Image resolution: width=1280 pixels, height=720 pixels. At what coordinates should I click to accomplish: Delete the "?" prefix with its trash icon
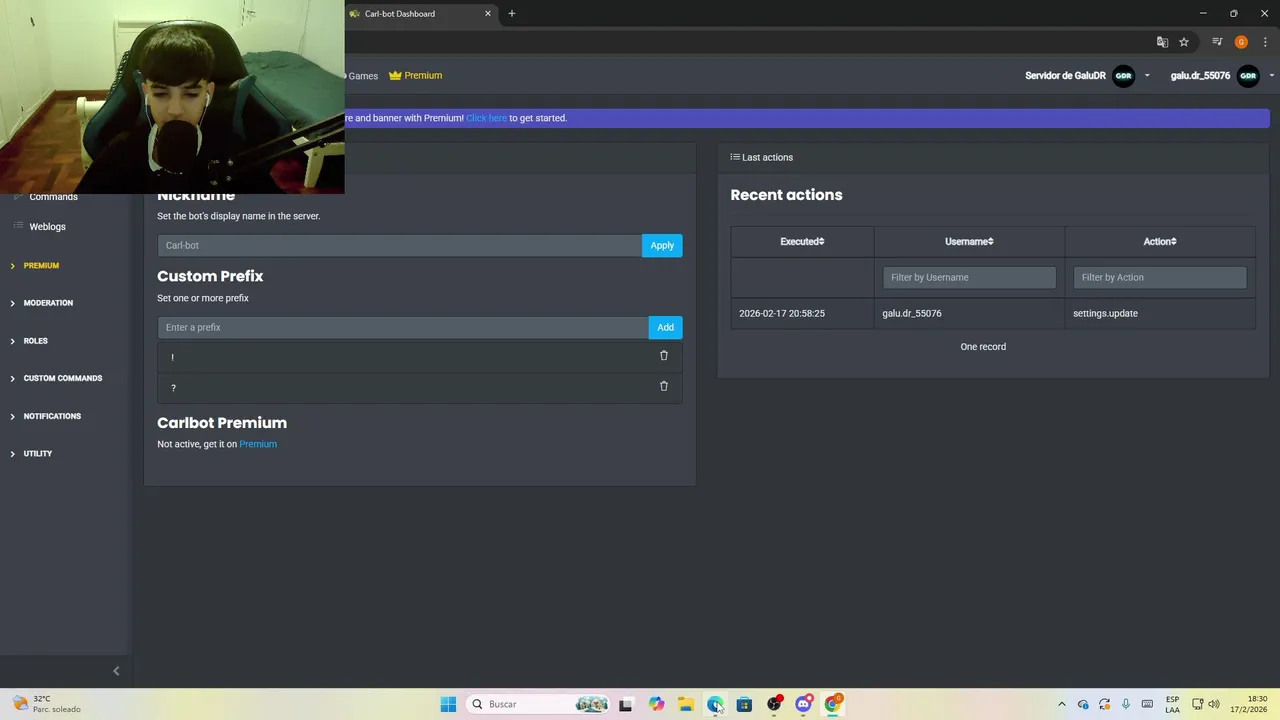pyautogui.click(x=663, y=386)
